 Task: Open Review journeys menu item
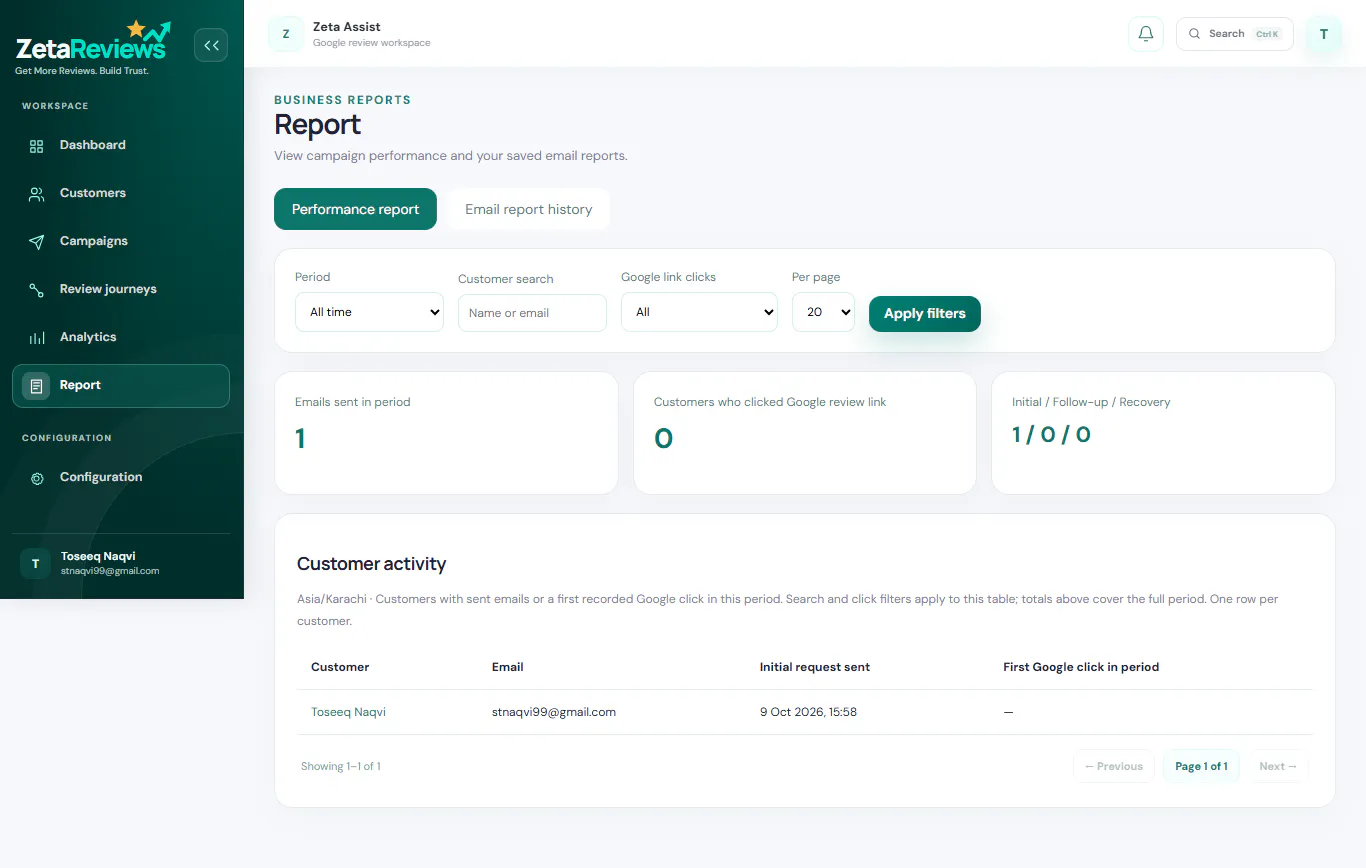pos(121,289)
